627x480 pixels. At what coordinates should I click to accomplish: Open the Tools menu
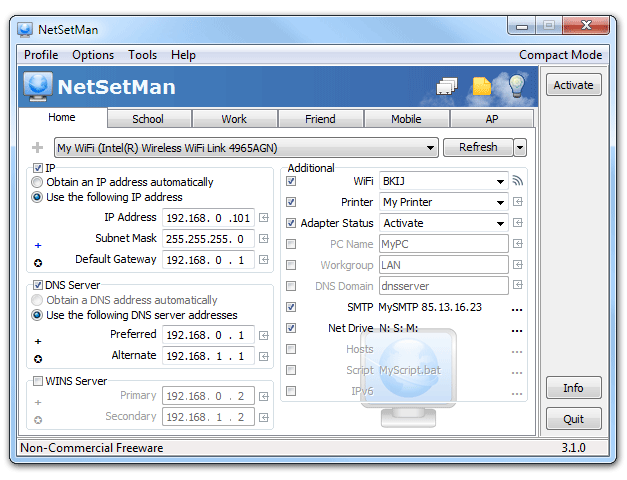coord(143,55)
